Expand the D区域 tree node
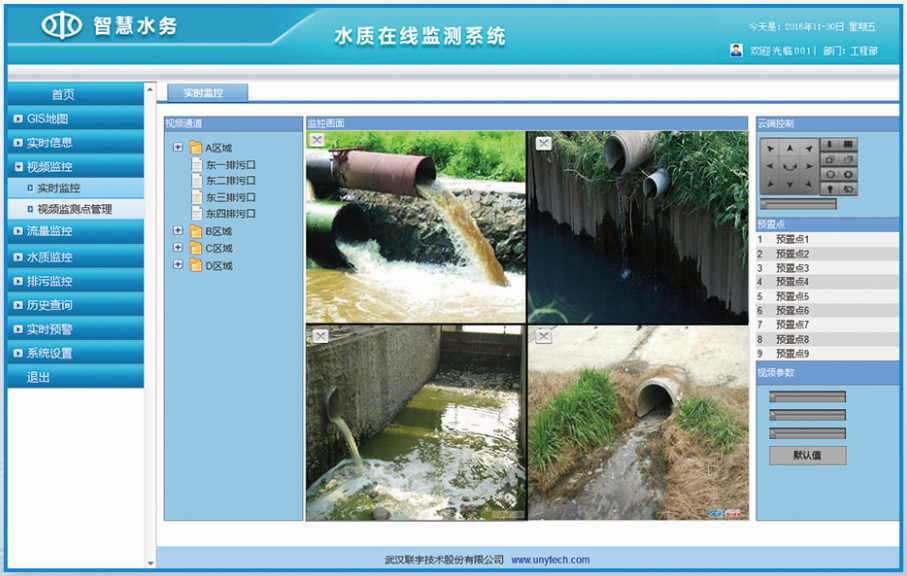Viewport: 907px width, 576px height. click(178, 265)
